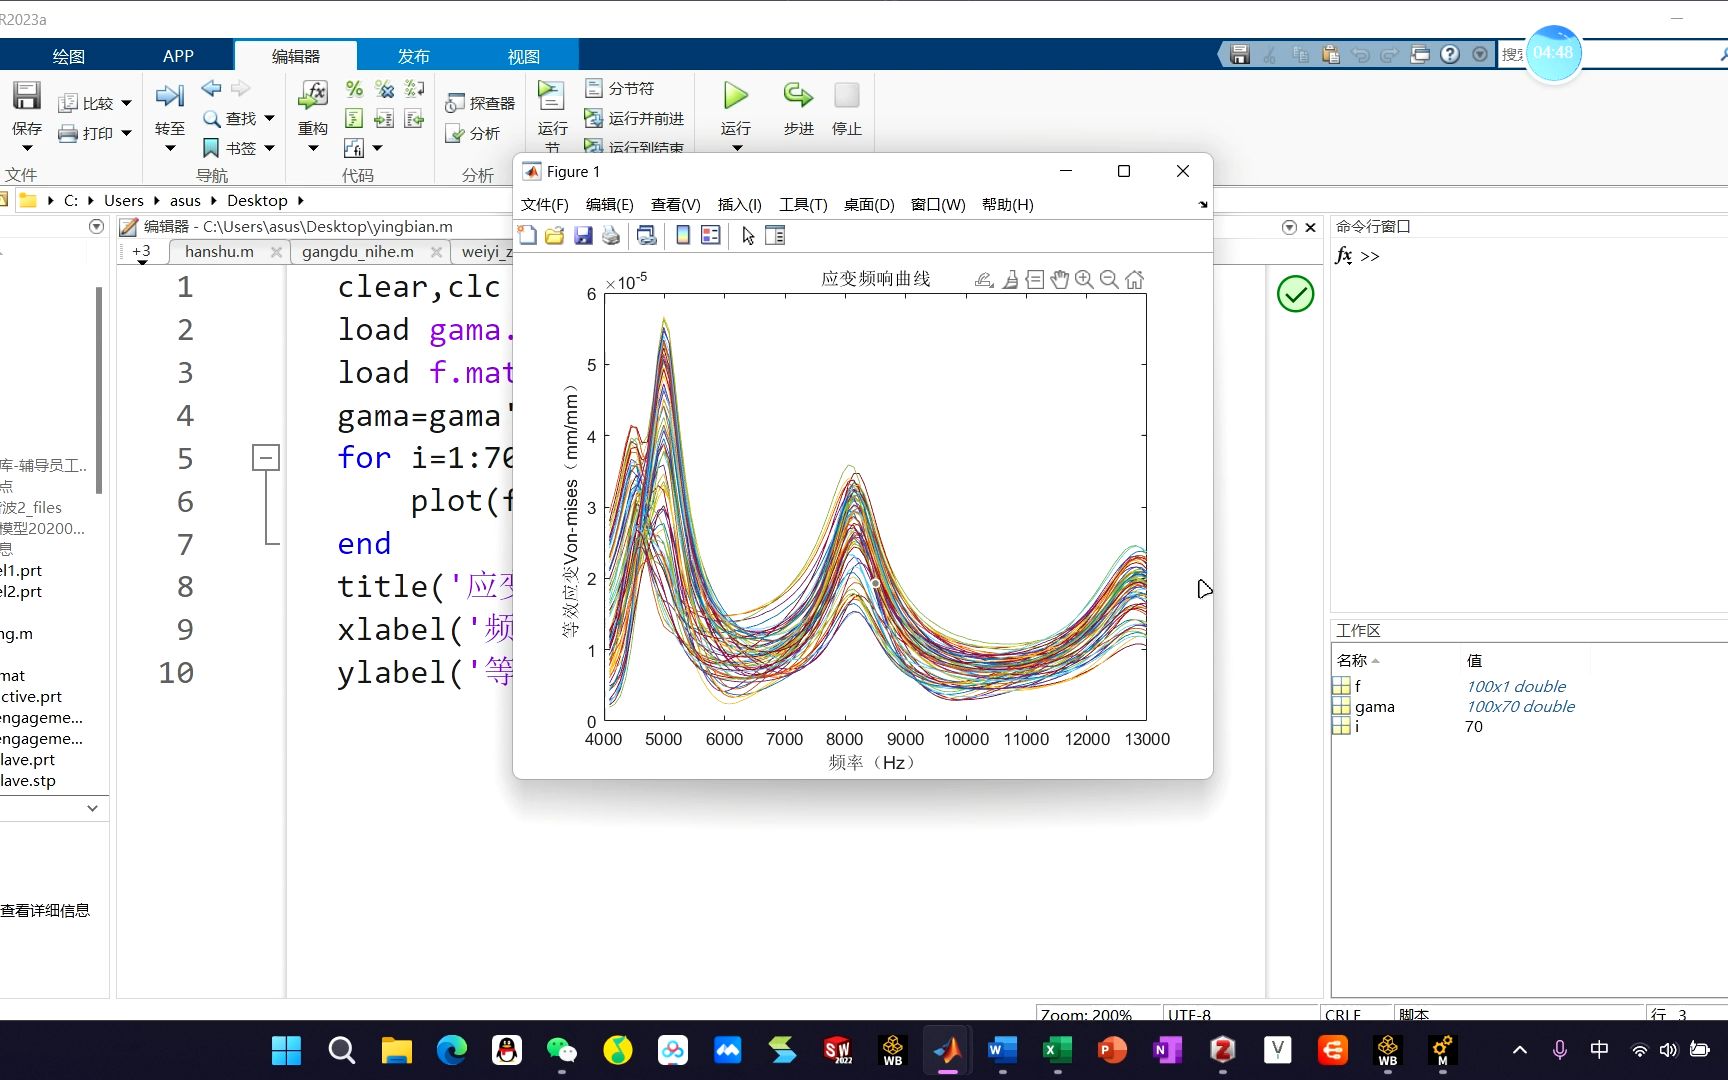This screenshot has height=1080, width=1728.
Task: Enable the pan hand tool on the figure
Action: coord(1060,279)
